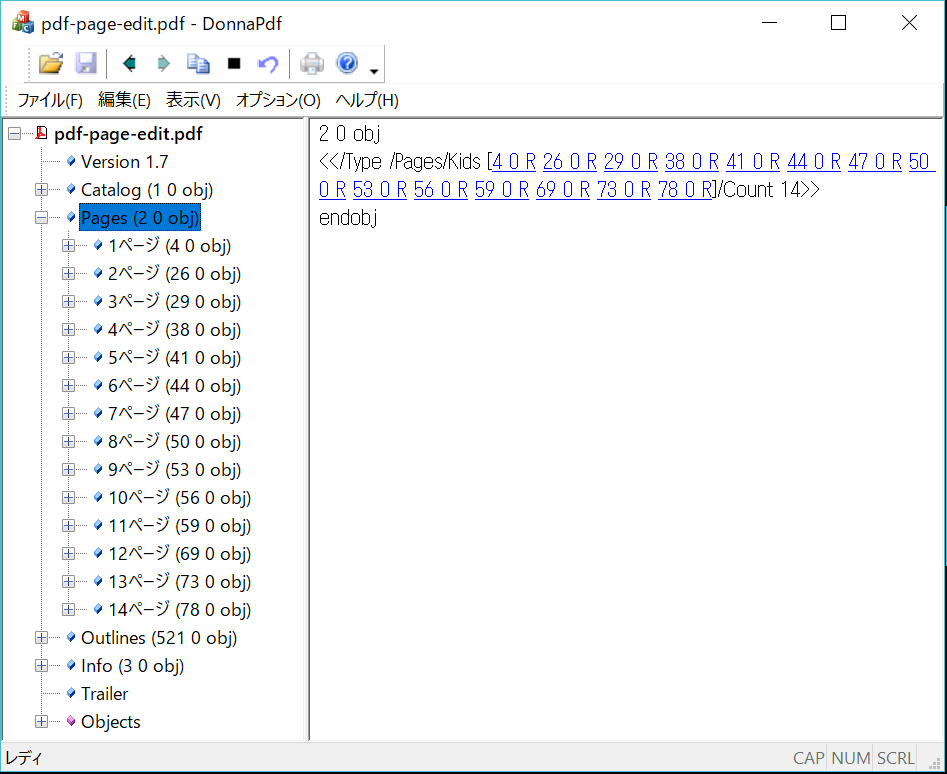This screenshot has height=774, width=947.
Task: Click the forward arrow toolbar icon
Action: coord(163,64)
